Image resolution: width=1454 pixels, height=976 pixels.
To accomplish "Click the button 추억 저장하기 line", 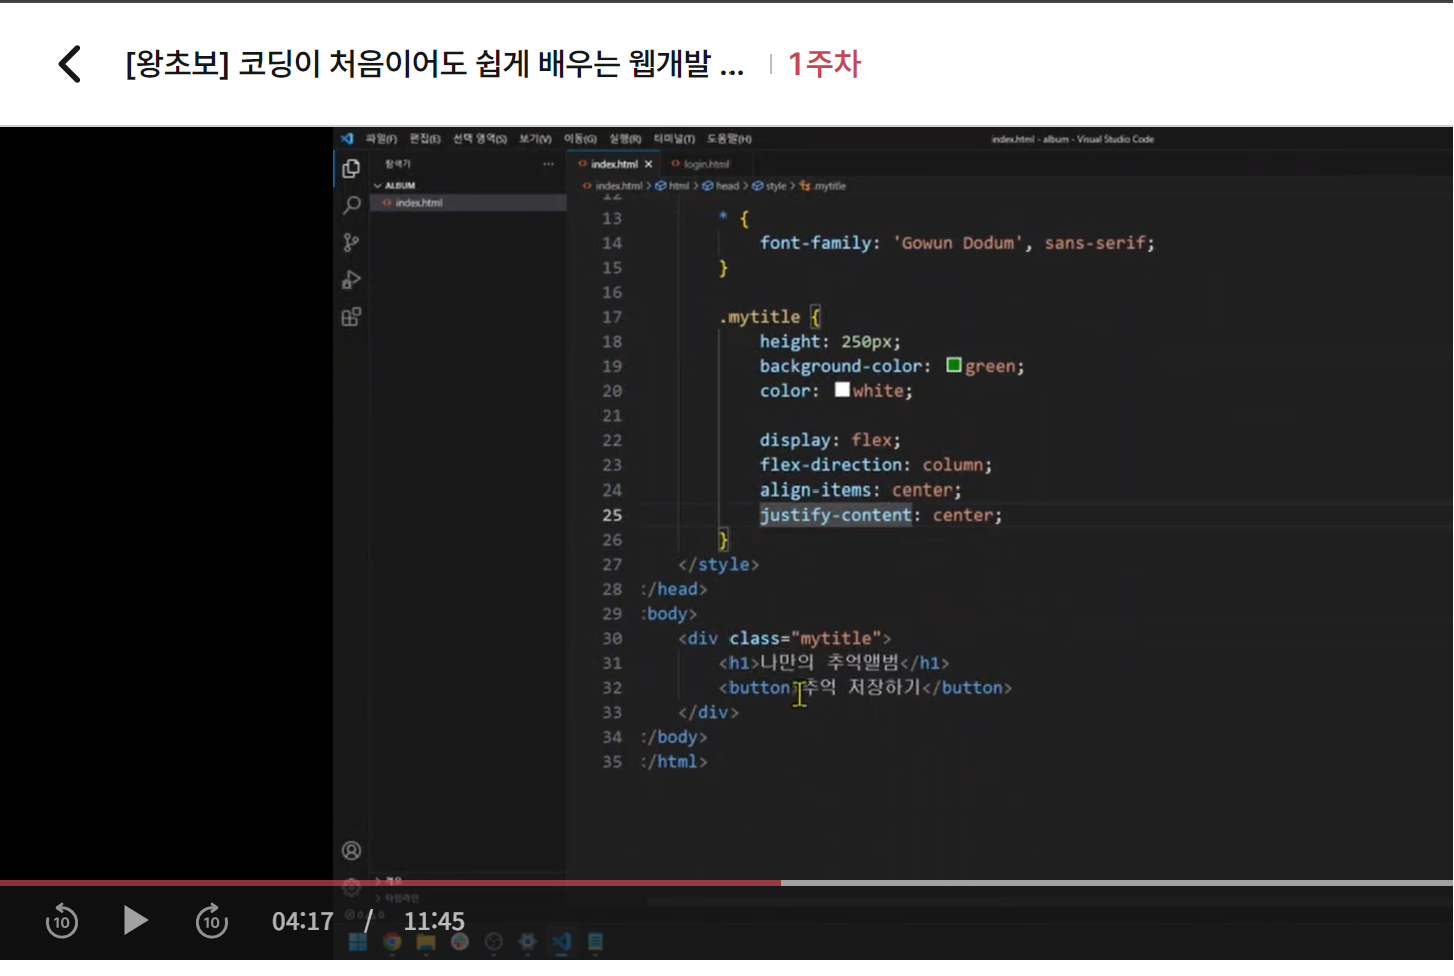I will (865, 687).
